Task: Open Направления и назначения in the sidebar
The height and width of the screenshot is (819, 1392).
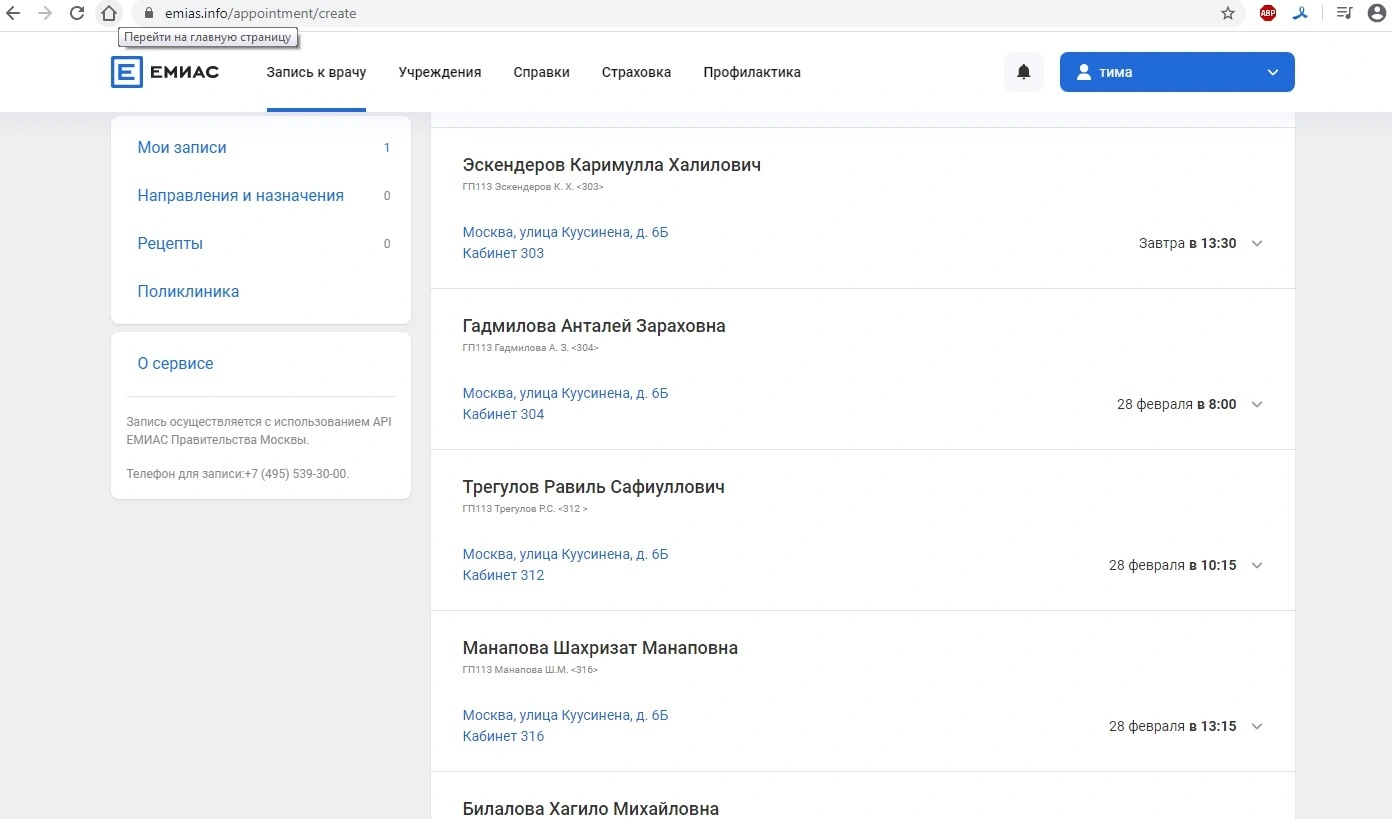Action: (x=241, y=195)
